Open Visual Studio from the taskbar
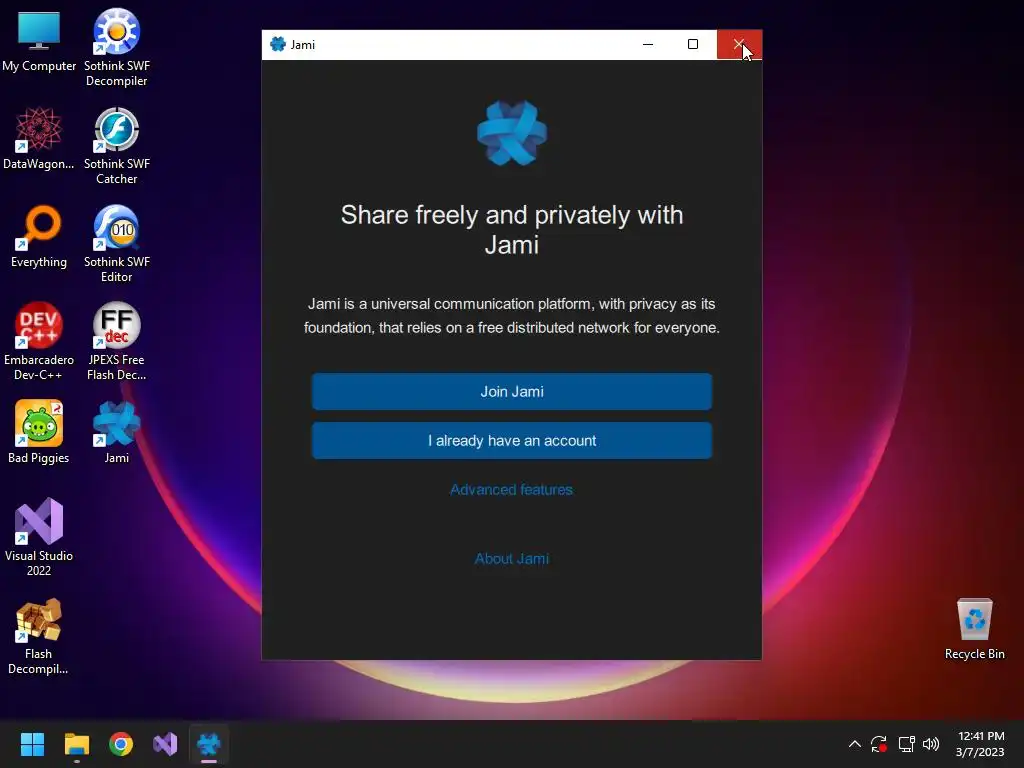1024x768 pixels. point(165,744)
